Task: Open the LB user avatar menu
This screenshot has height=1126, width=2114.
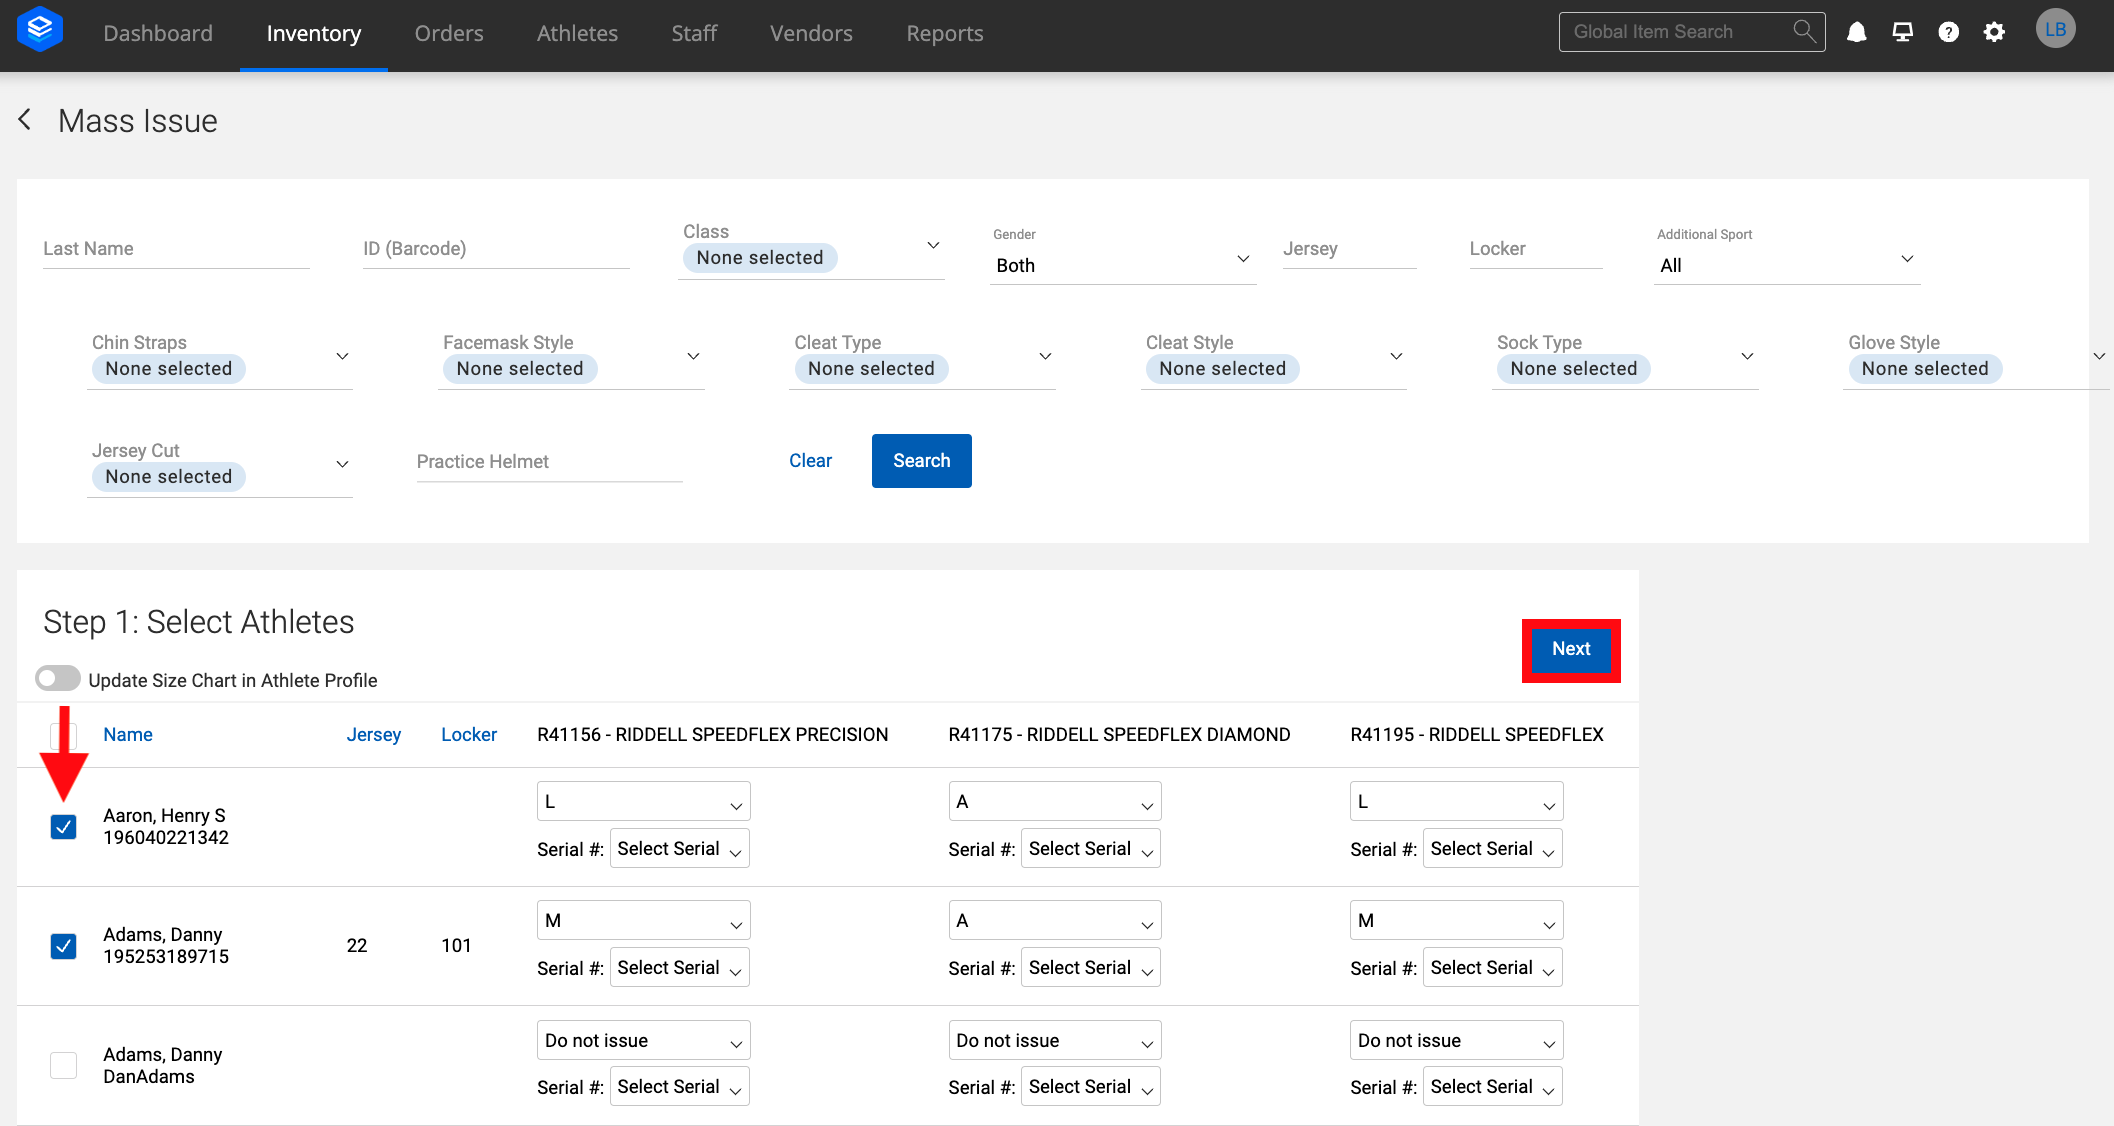Action: click(2056, 29)
